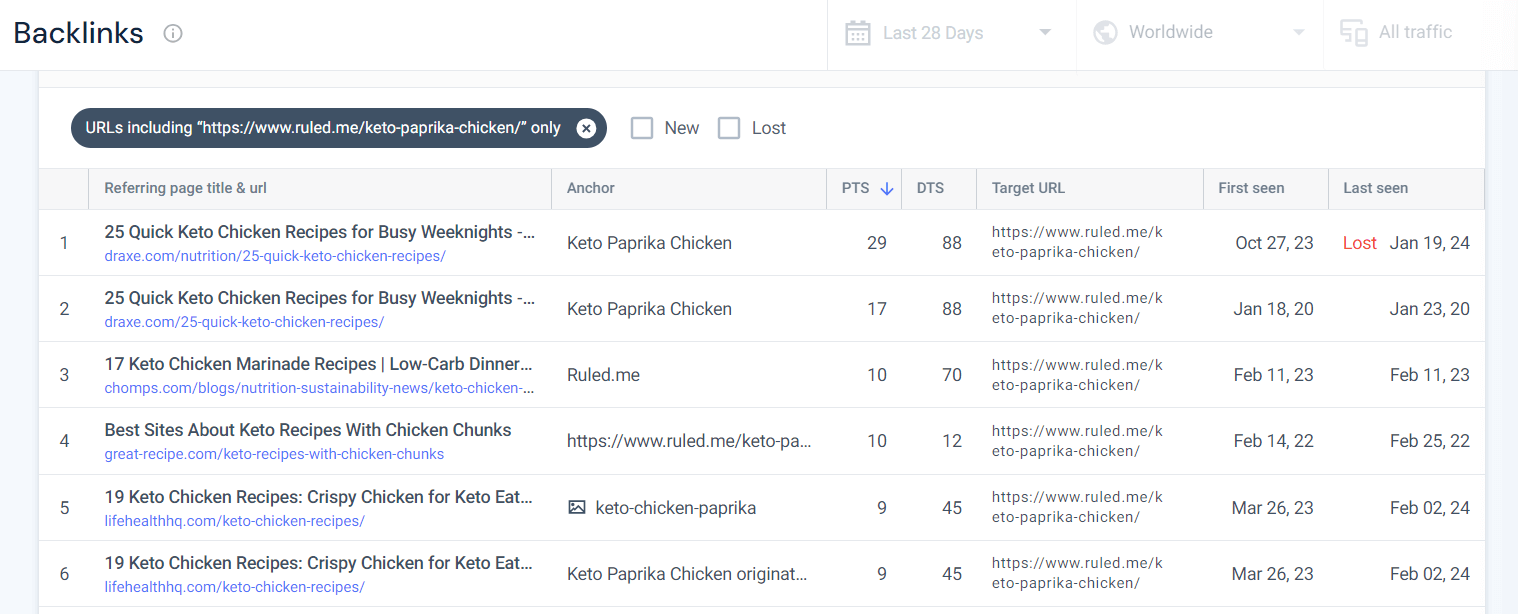Sort by the DTS column header
The width and height of the screenshot is (1518, 614).
coord(930,188)
